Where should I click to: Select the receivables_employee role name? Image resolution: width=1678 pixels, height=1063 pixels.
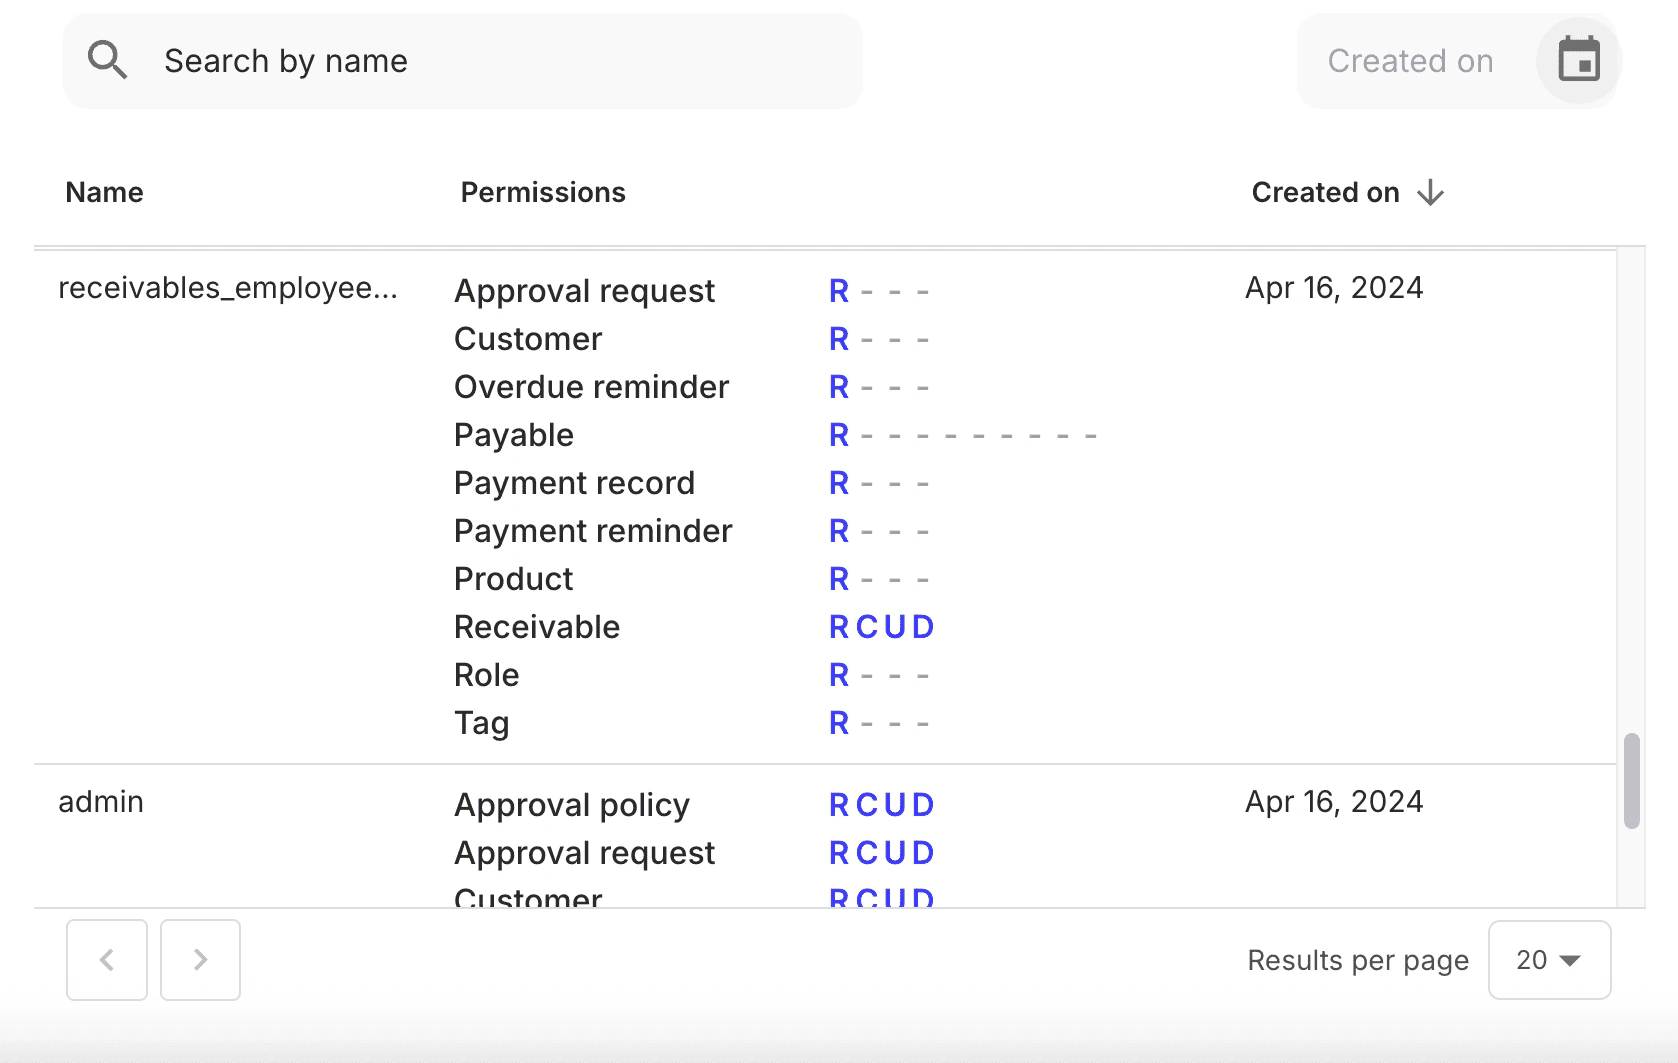(x=228, y=288)
